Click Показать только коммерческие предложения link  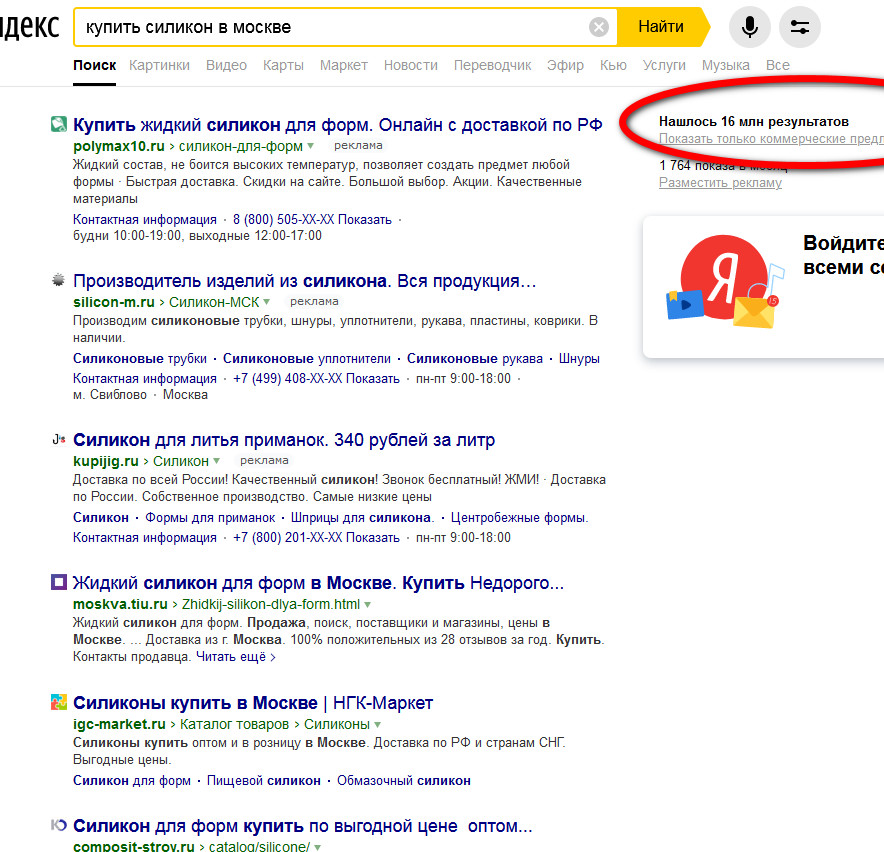pyautogui.click(x=771, y=139)
